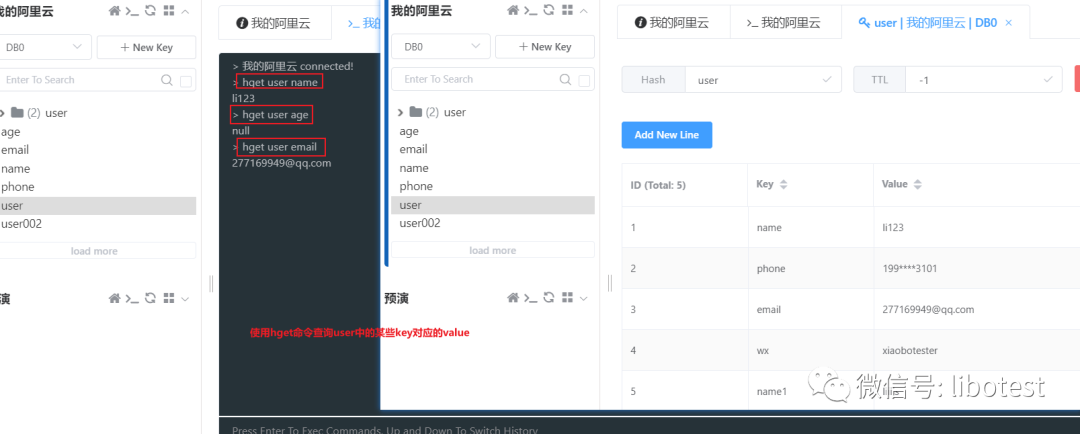This screenshot has width=1080, height=434.
Task: Refresh 我的阿里云 connection in front window
Action: 549,10
